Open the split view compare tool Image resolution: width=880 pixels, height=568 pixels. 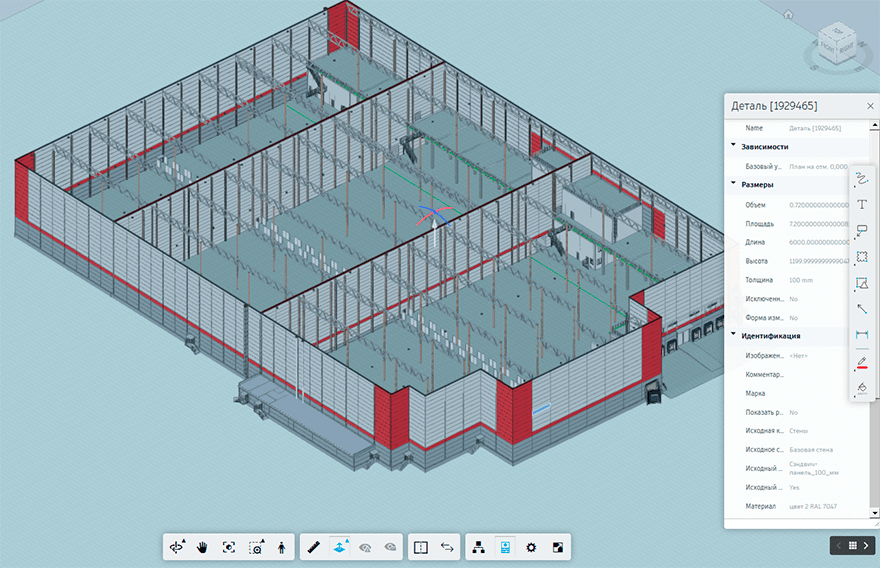[421, 547]
